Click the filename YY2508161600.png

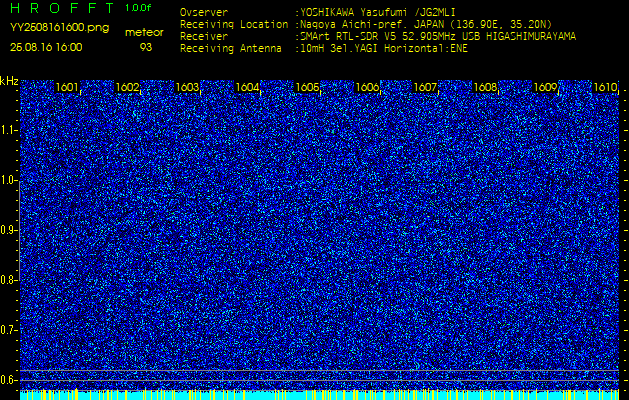pyautogui.click(x=59, y=28)
